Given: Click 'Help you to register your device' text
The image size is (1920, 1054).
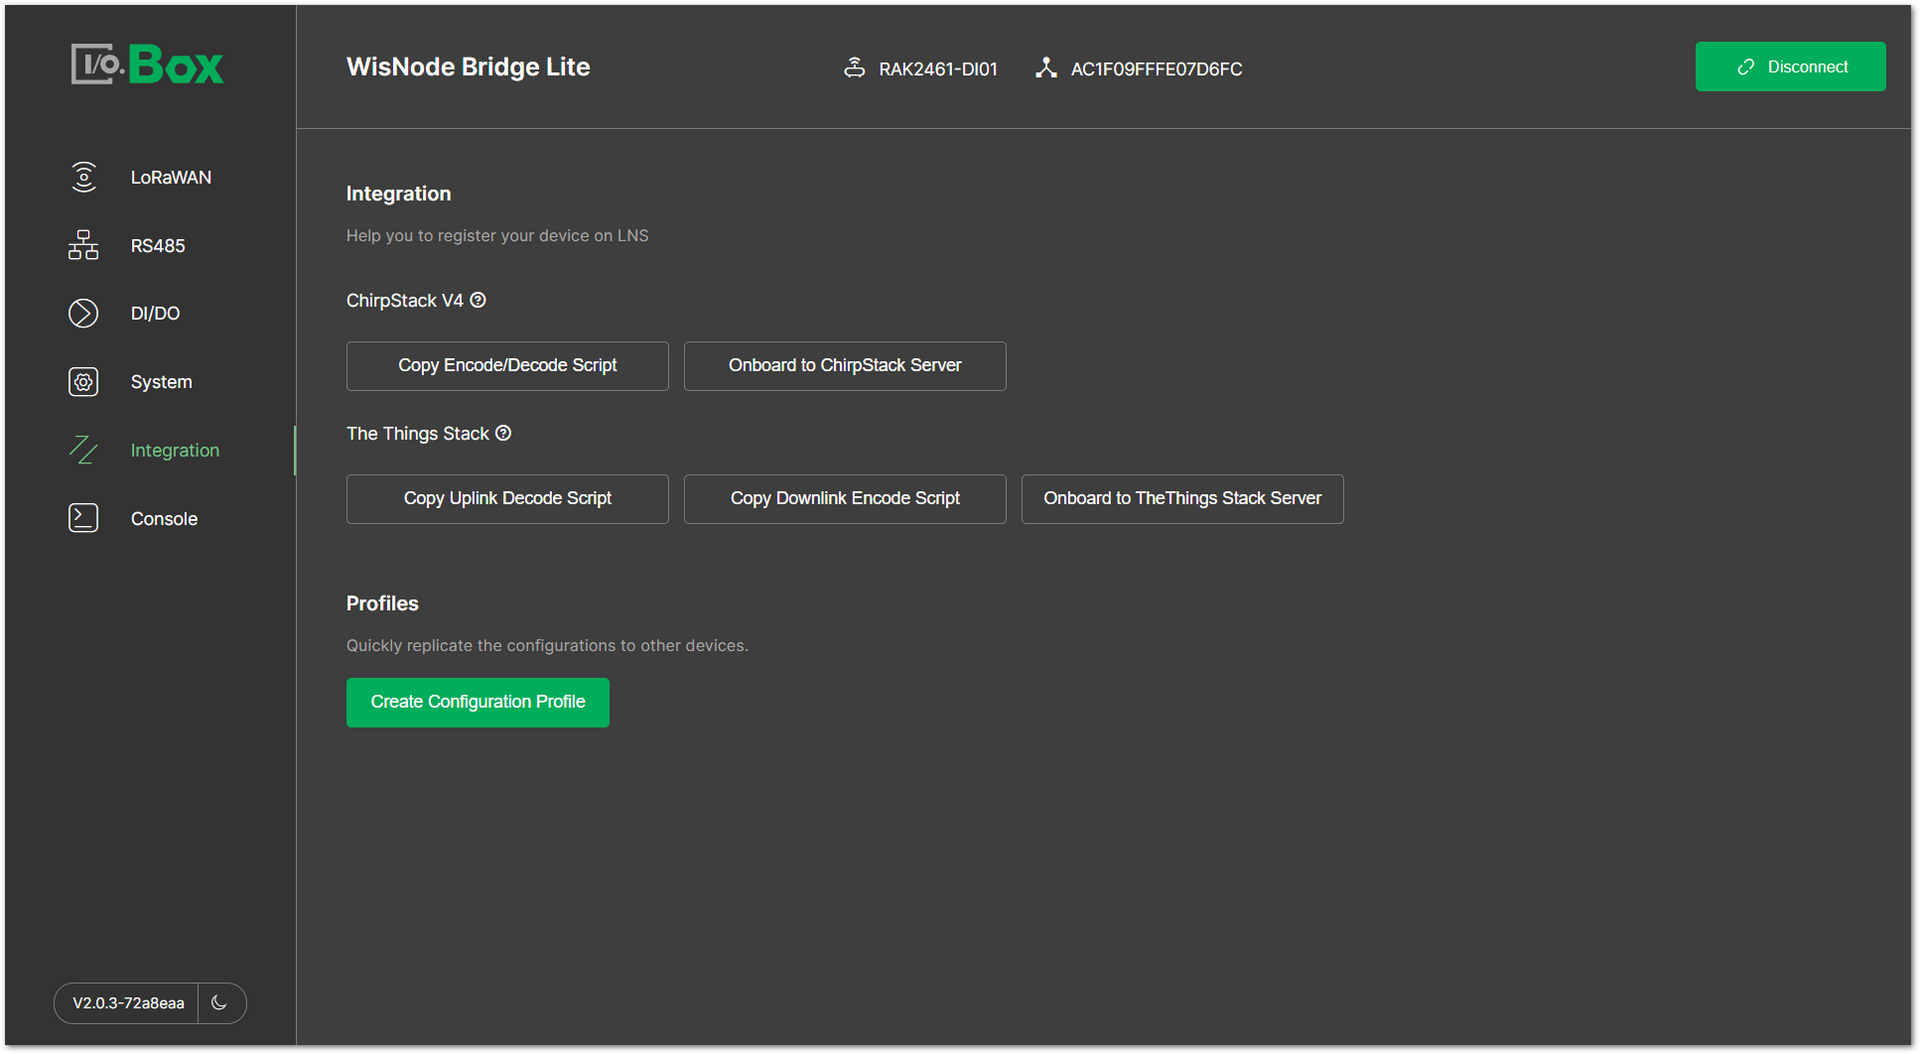Looking at the screenshot, I should click(x=497, y=236).
